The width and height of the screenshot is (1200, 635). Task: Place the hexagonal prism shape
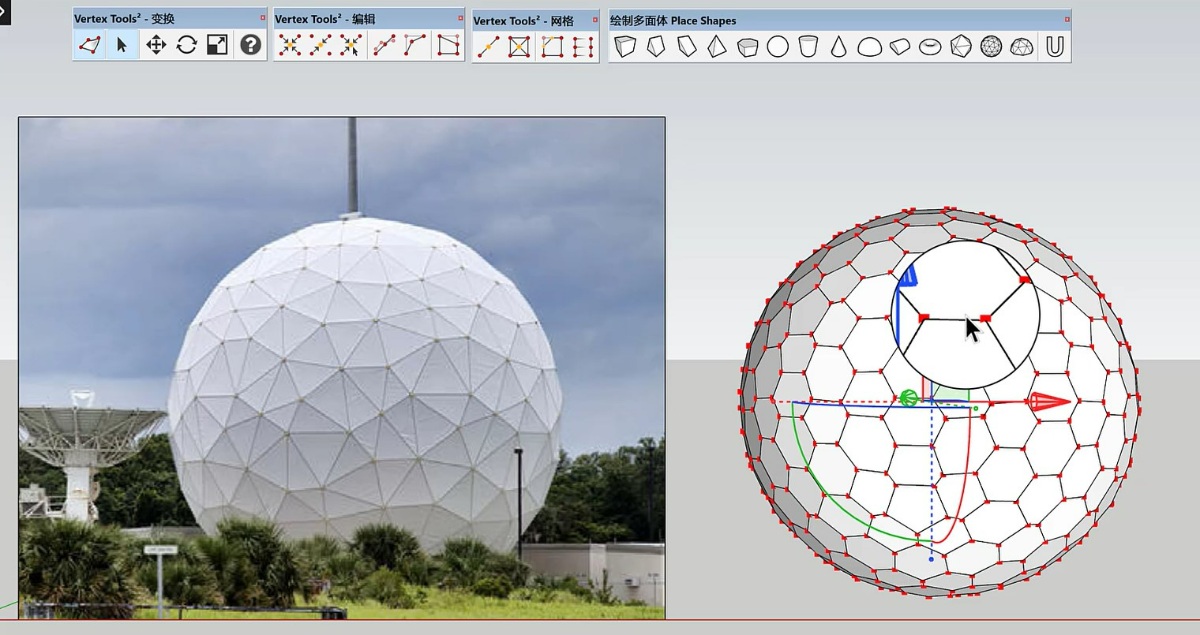tap(747, 46)
